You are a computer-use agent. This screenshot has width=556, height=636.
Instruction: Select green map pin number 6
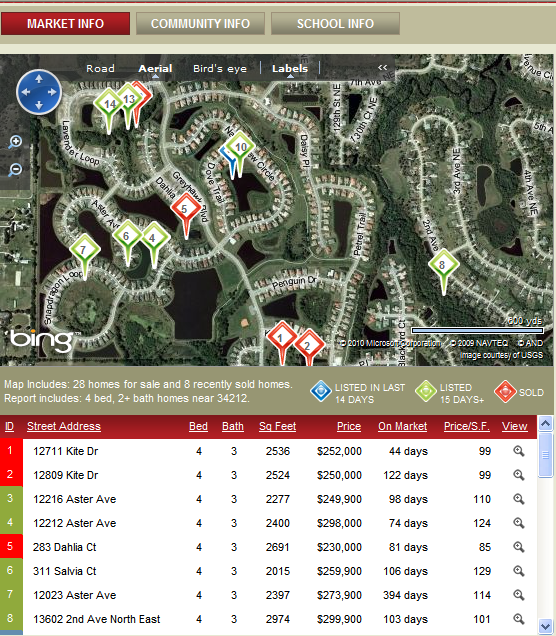pyautogui.click(x=127, y=236)
